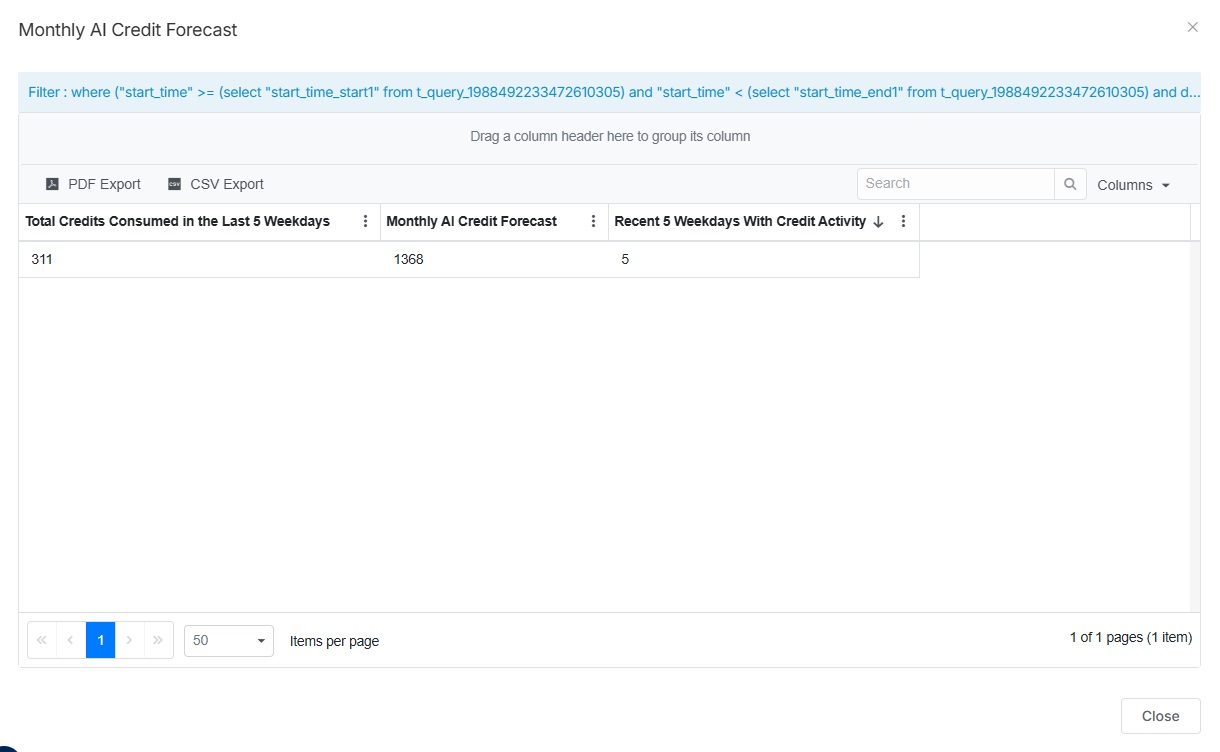This screenshot has height=752, width=1220.
Task: Click the PDF Export icon
Action: coord(53,184)
